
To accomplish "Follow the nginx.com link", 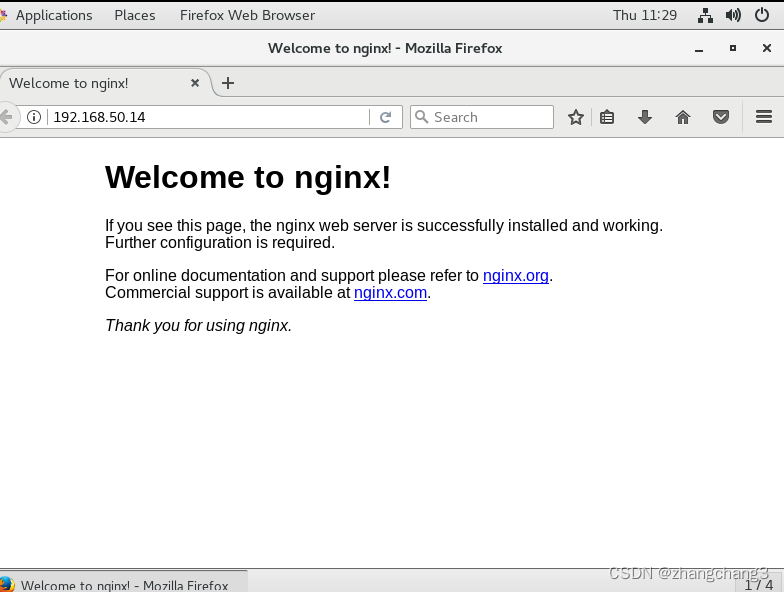I will click(x=390, y=292).
